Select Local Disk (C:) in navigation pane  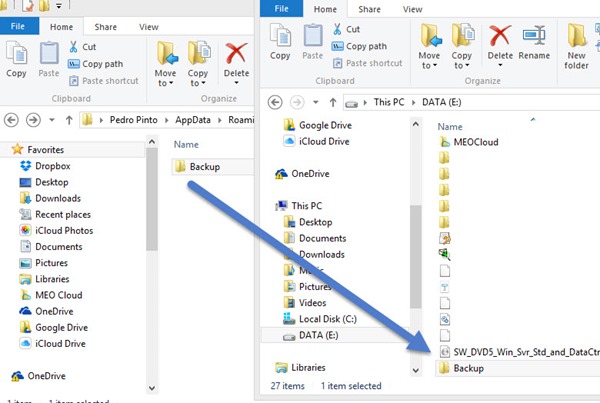point(320,319)
